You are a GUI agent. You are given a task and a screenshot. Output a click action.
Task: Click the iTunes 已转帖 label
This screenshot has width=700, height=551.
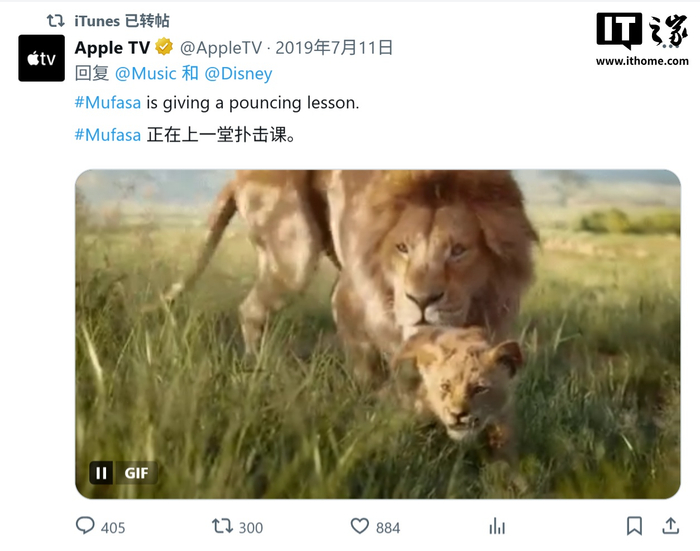pos(122,20)
